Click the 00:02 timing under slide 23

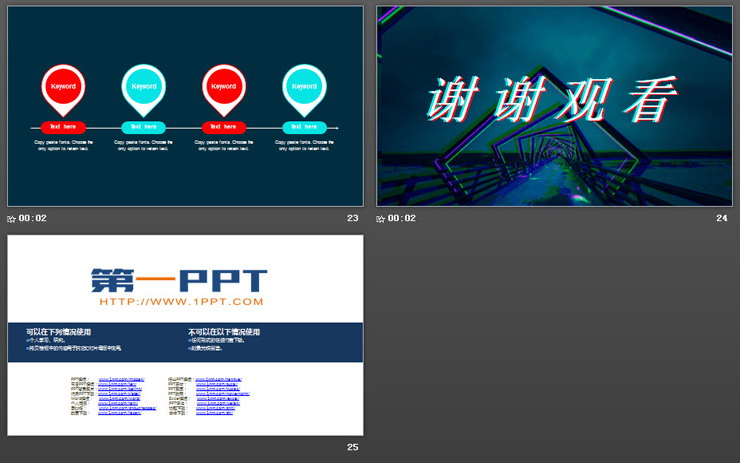tap(33, 218)
